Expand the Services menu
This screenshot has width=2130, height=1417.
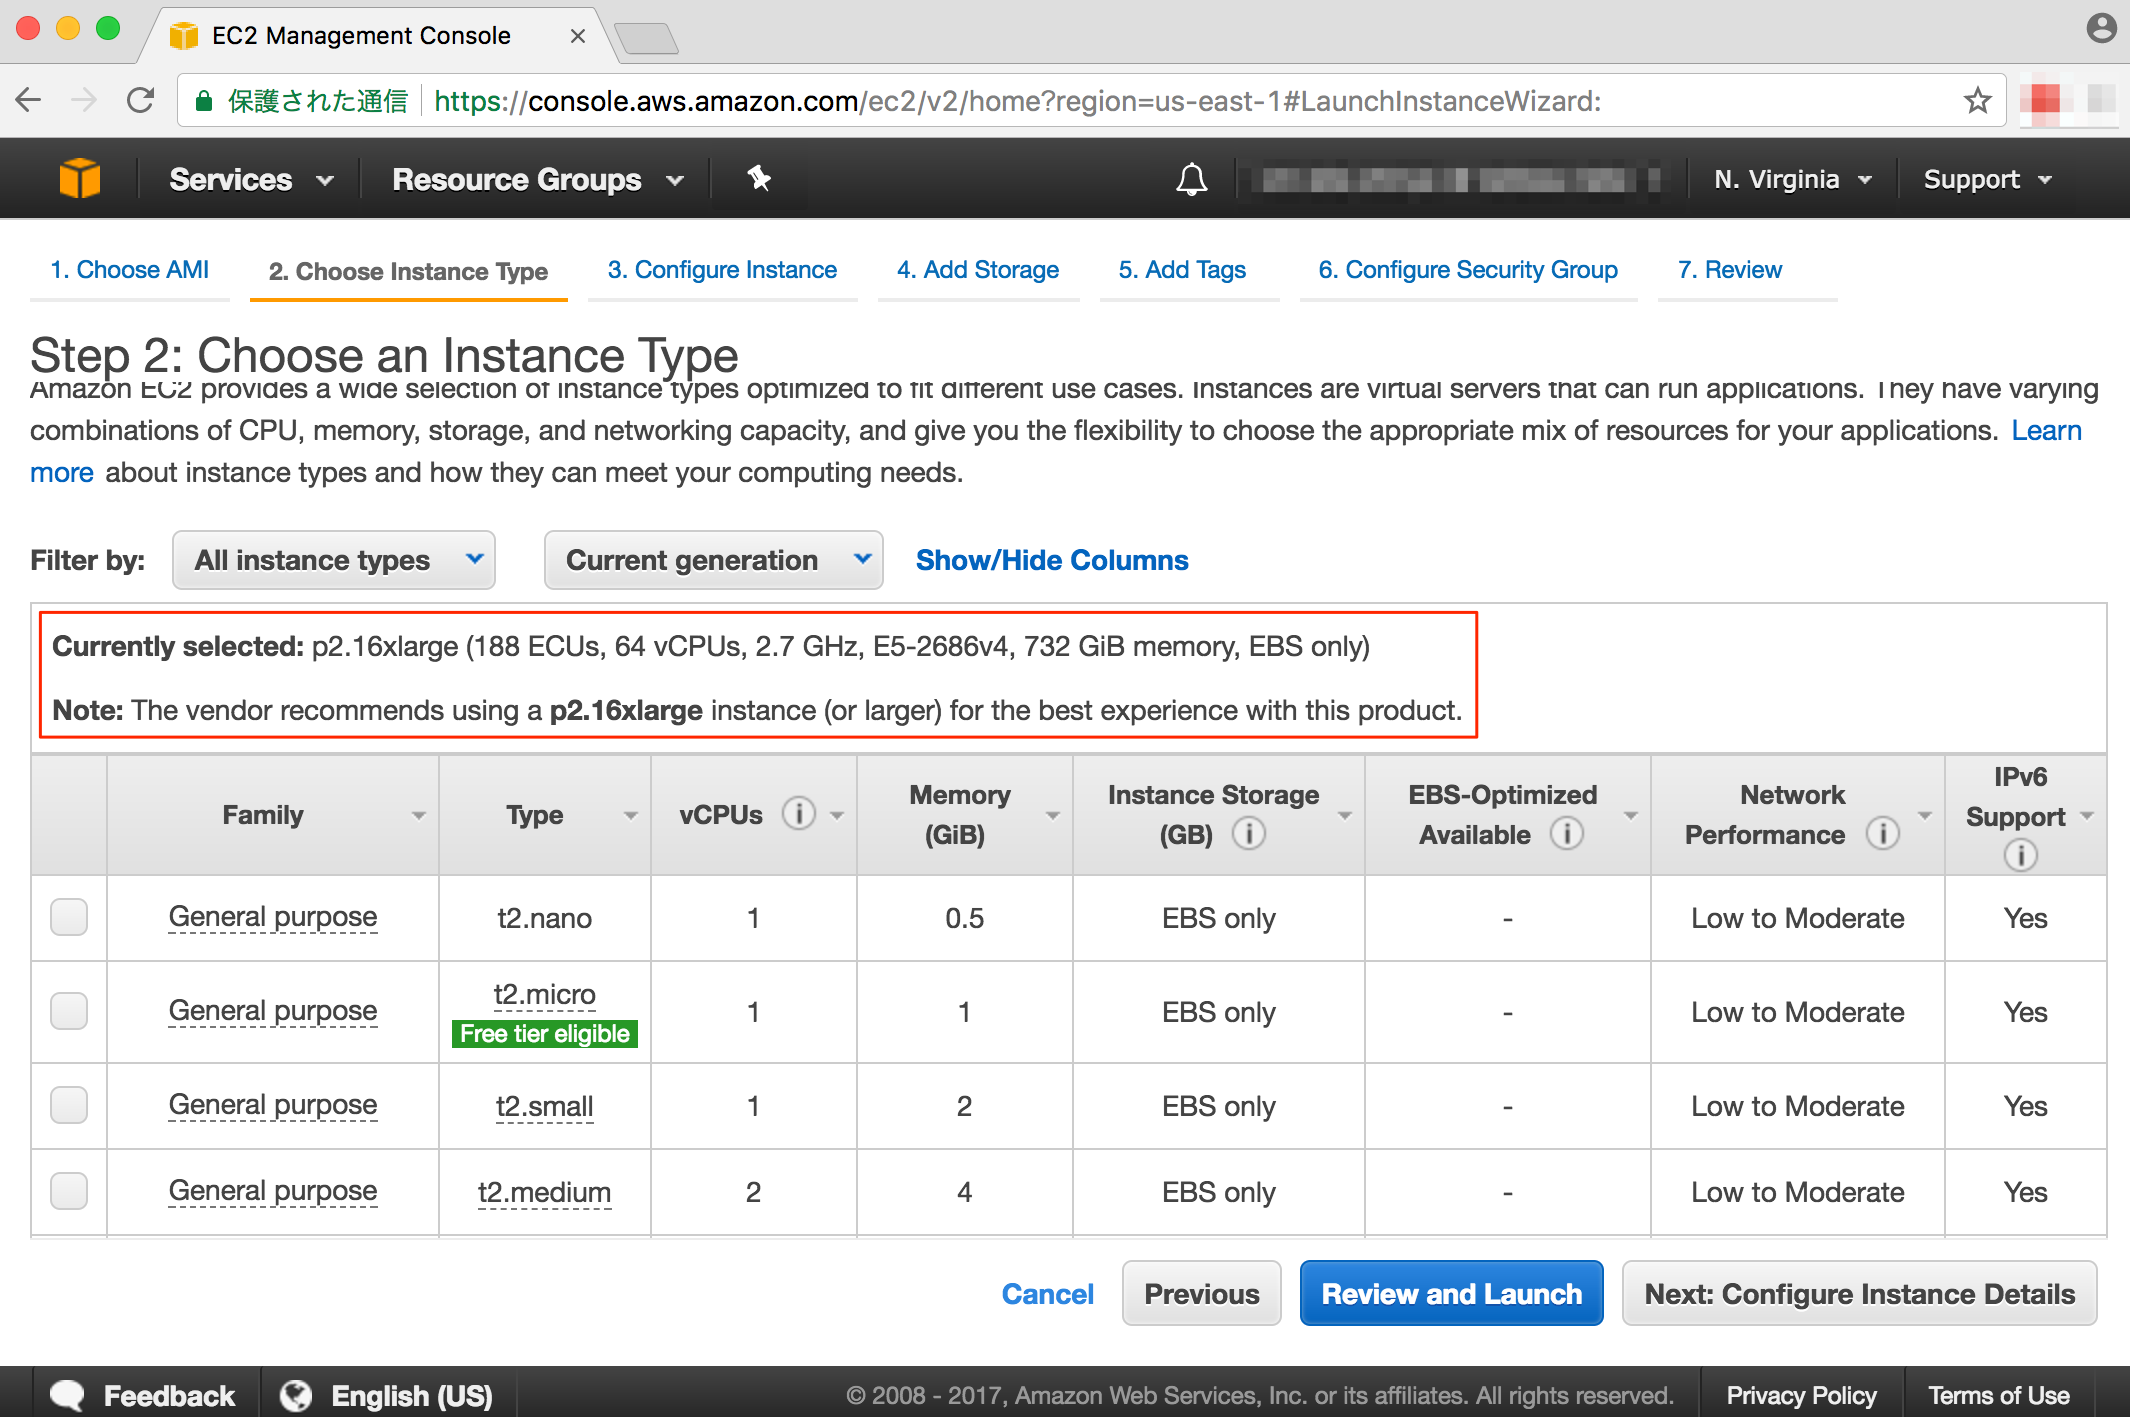coord(251,179)
